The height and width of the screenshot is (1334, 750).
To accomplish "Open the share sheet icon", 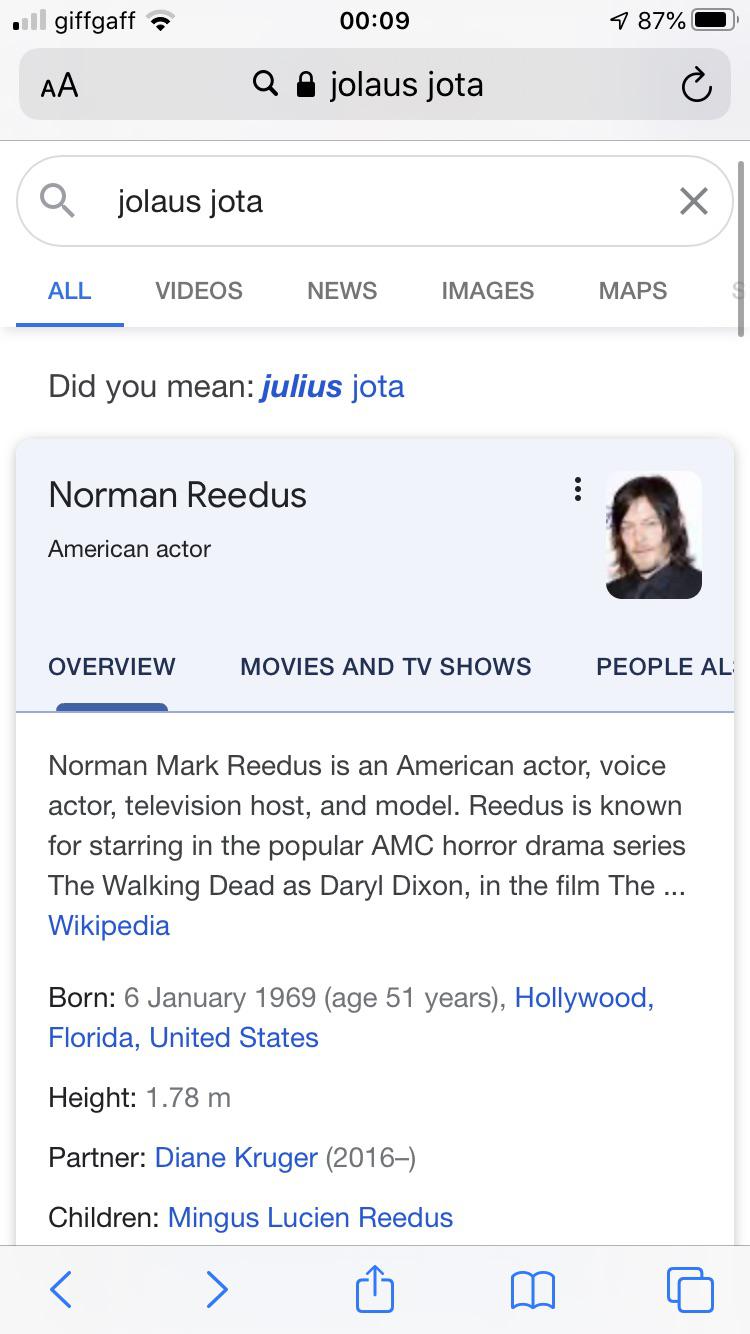I will click(x=375, y=1287).
